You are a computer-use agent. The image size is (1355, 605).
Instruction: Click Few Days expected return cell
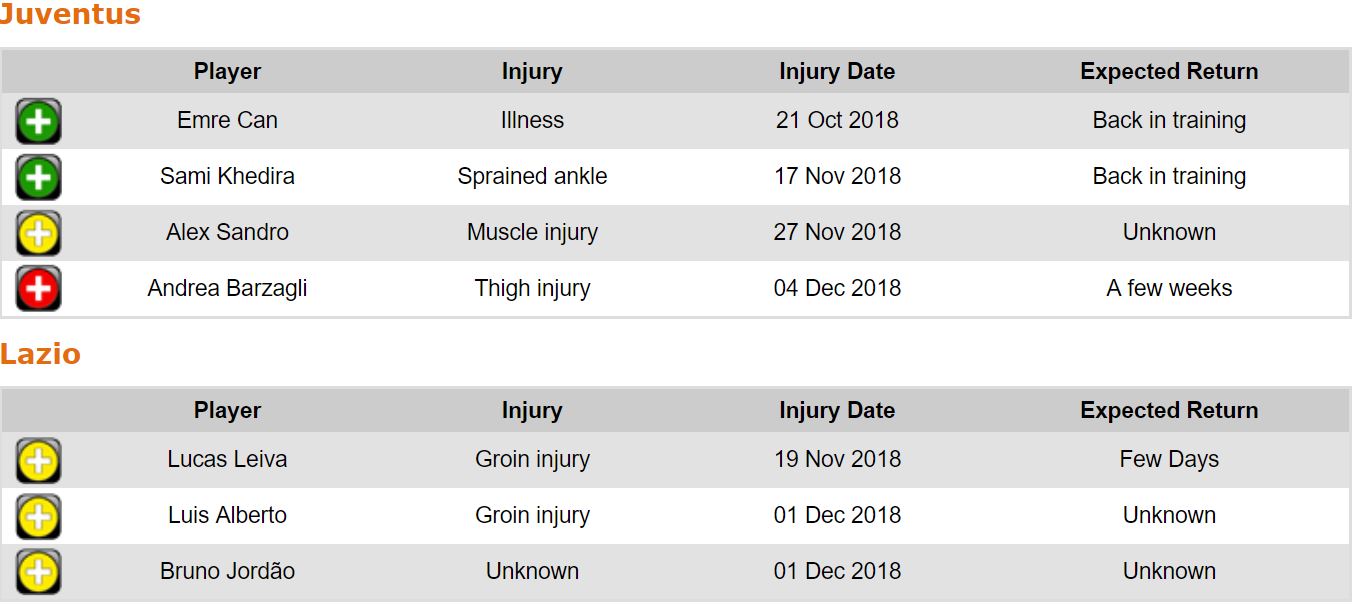tap(1168, 460)
